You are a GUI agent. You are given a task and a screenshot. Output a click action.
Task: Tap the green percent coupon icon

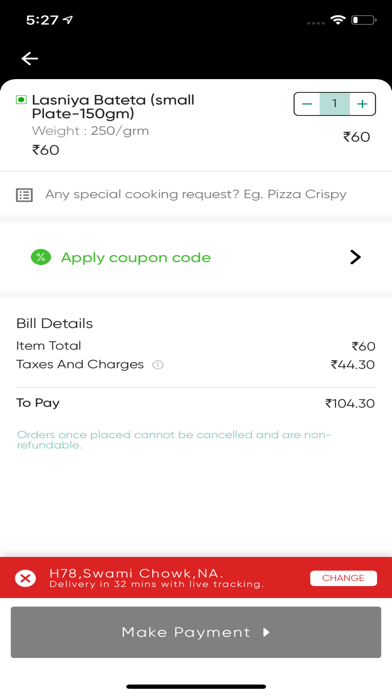41,257
